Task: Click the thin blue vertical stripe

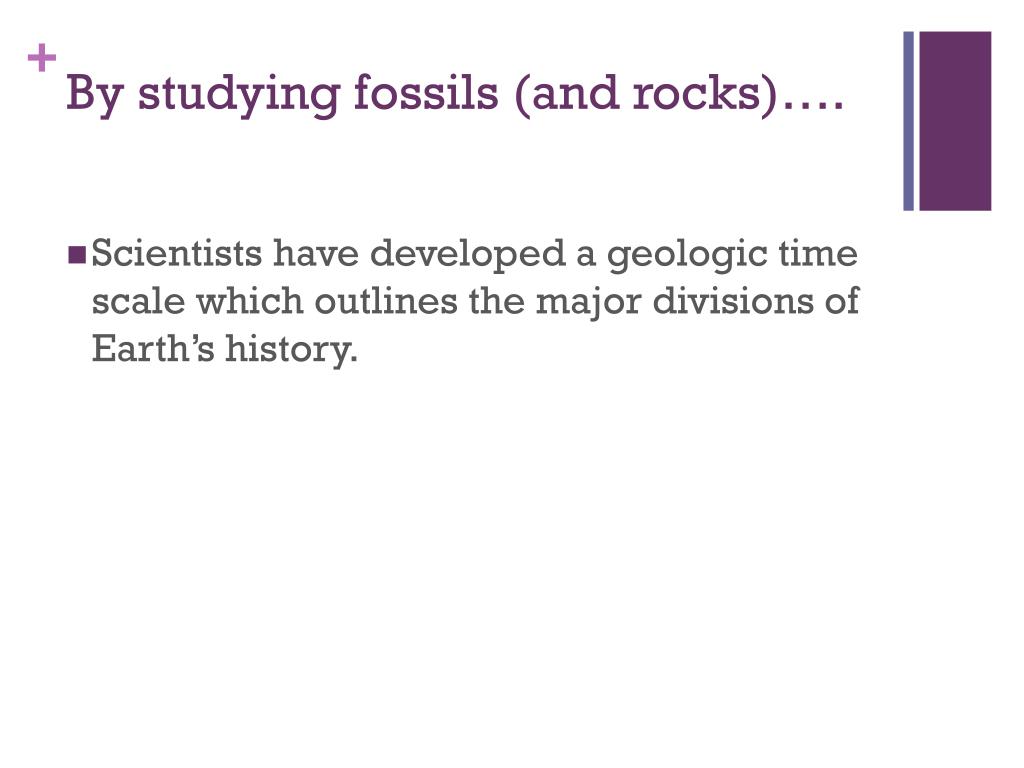Action: 908,121
